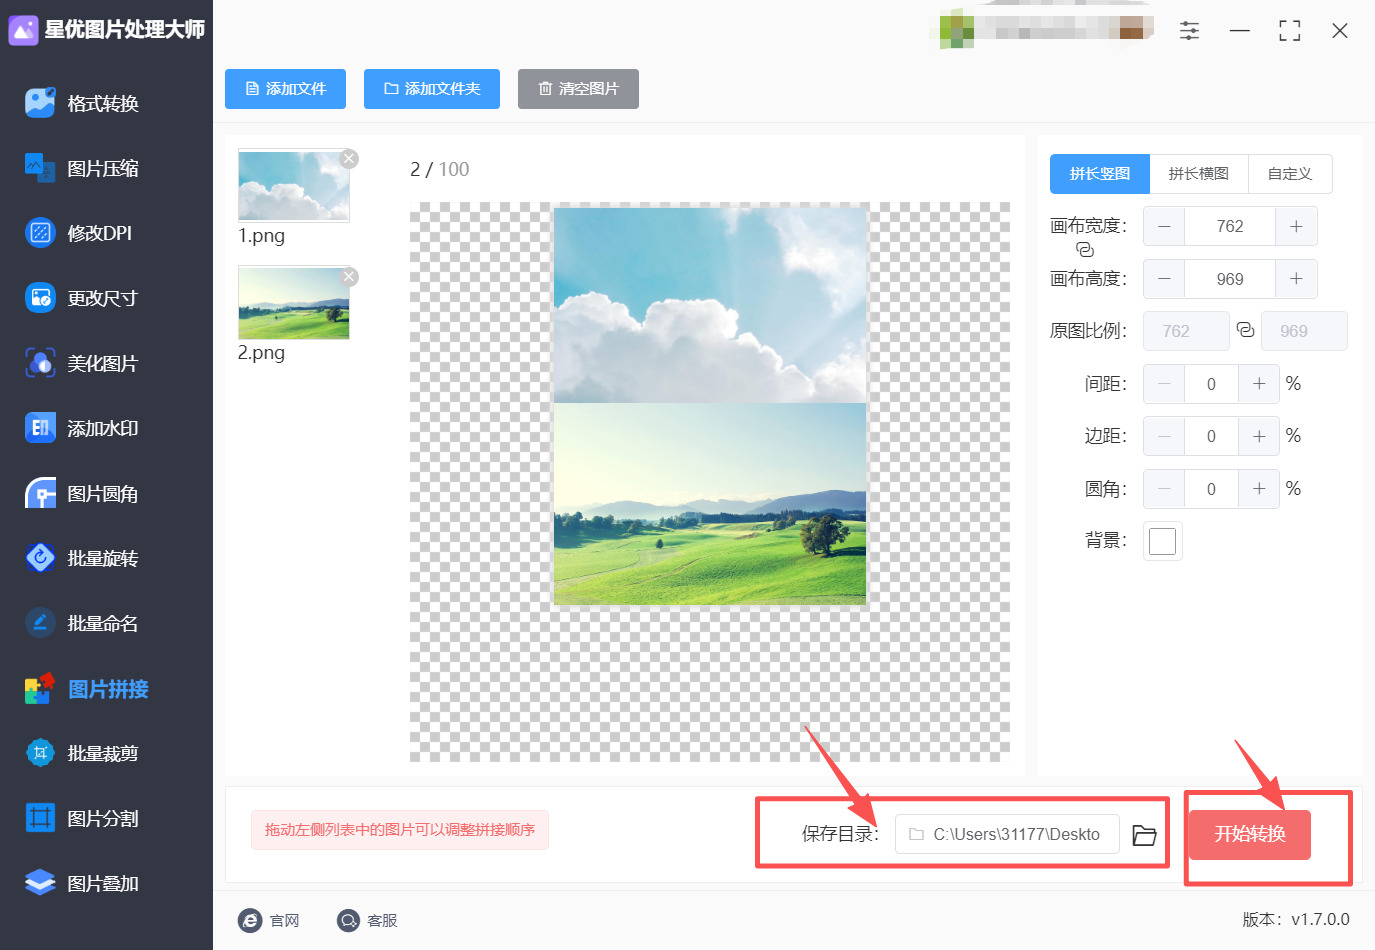Increase 画布宽度 with the plus button
Viewport: 1375px width, 950px height.
pos(1296,227)
